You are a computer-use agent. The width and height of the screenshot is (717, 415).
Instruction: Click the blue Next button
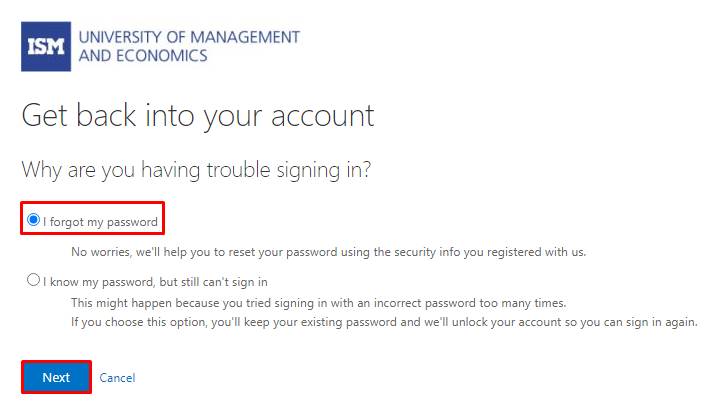pyautogui.click(x=56, y=377)
